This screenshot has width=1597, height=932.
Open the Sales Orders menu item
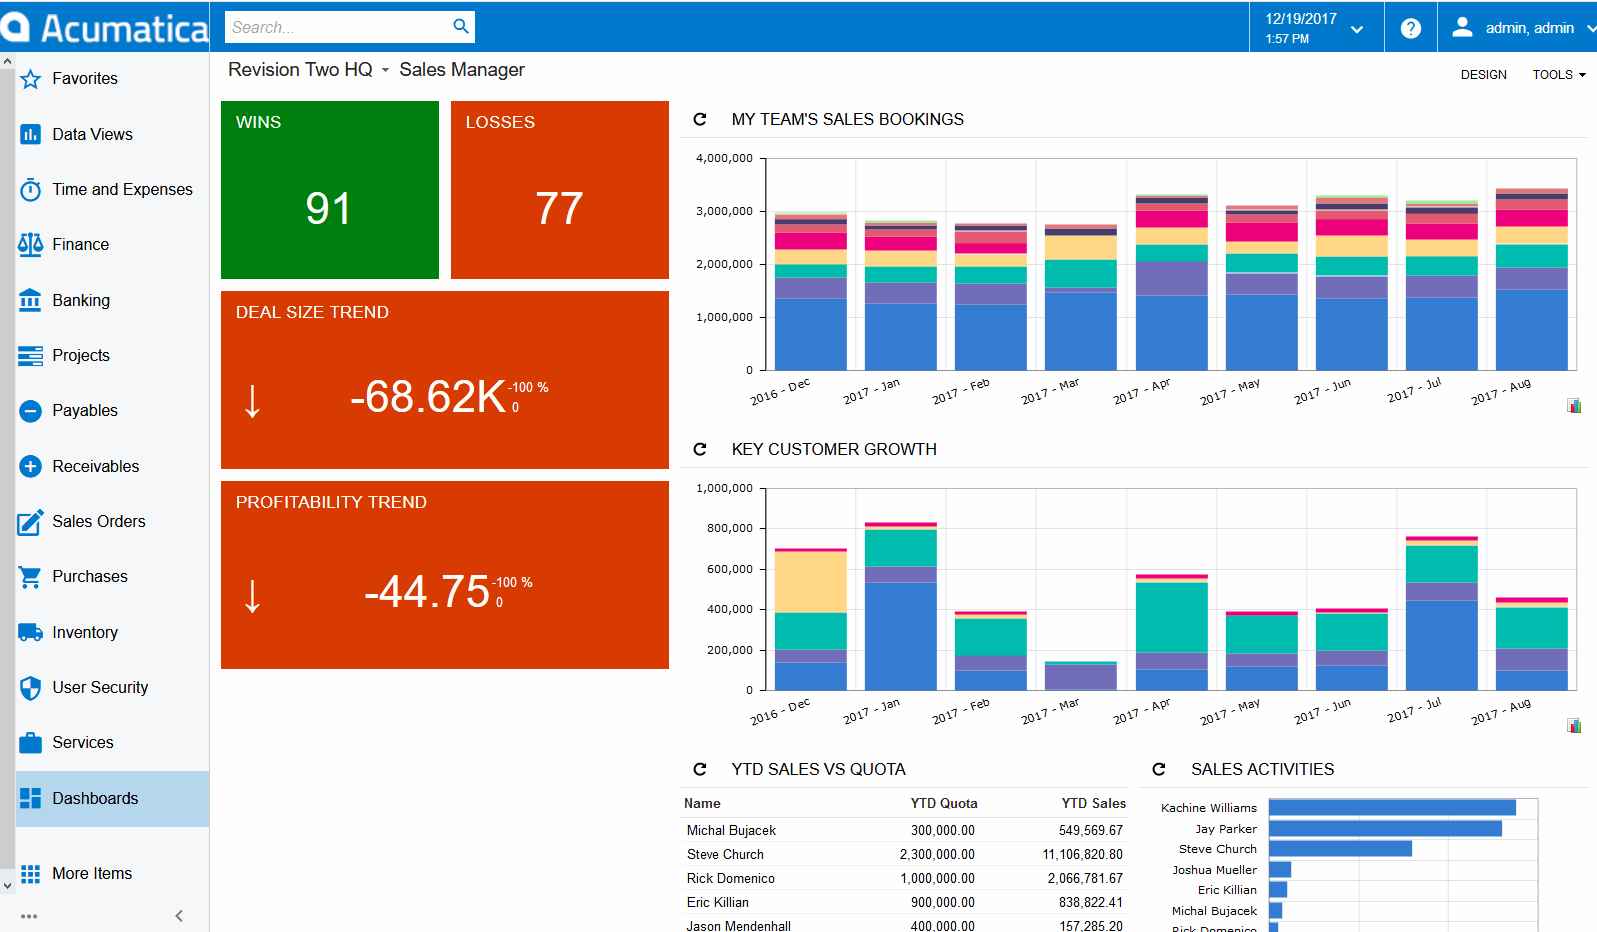tap(112, 521)
